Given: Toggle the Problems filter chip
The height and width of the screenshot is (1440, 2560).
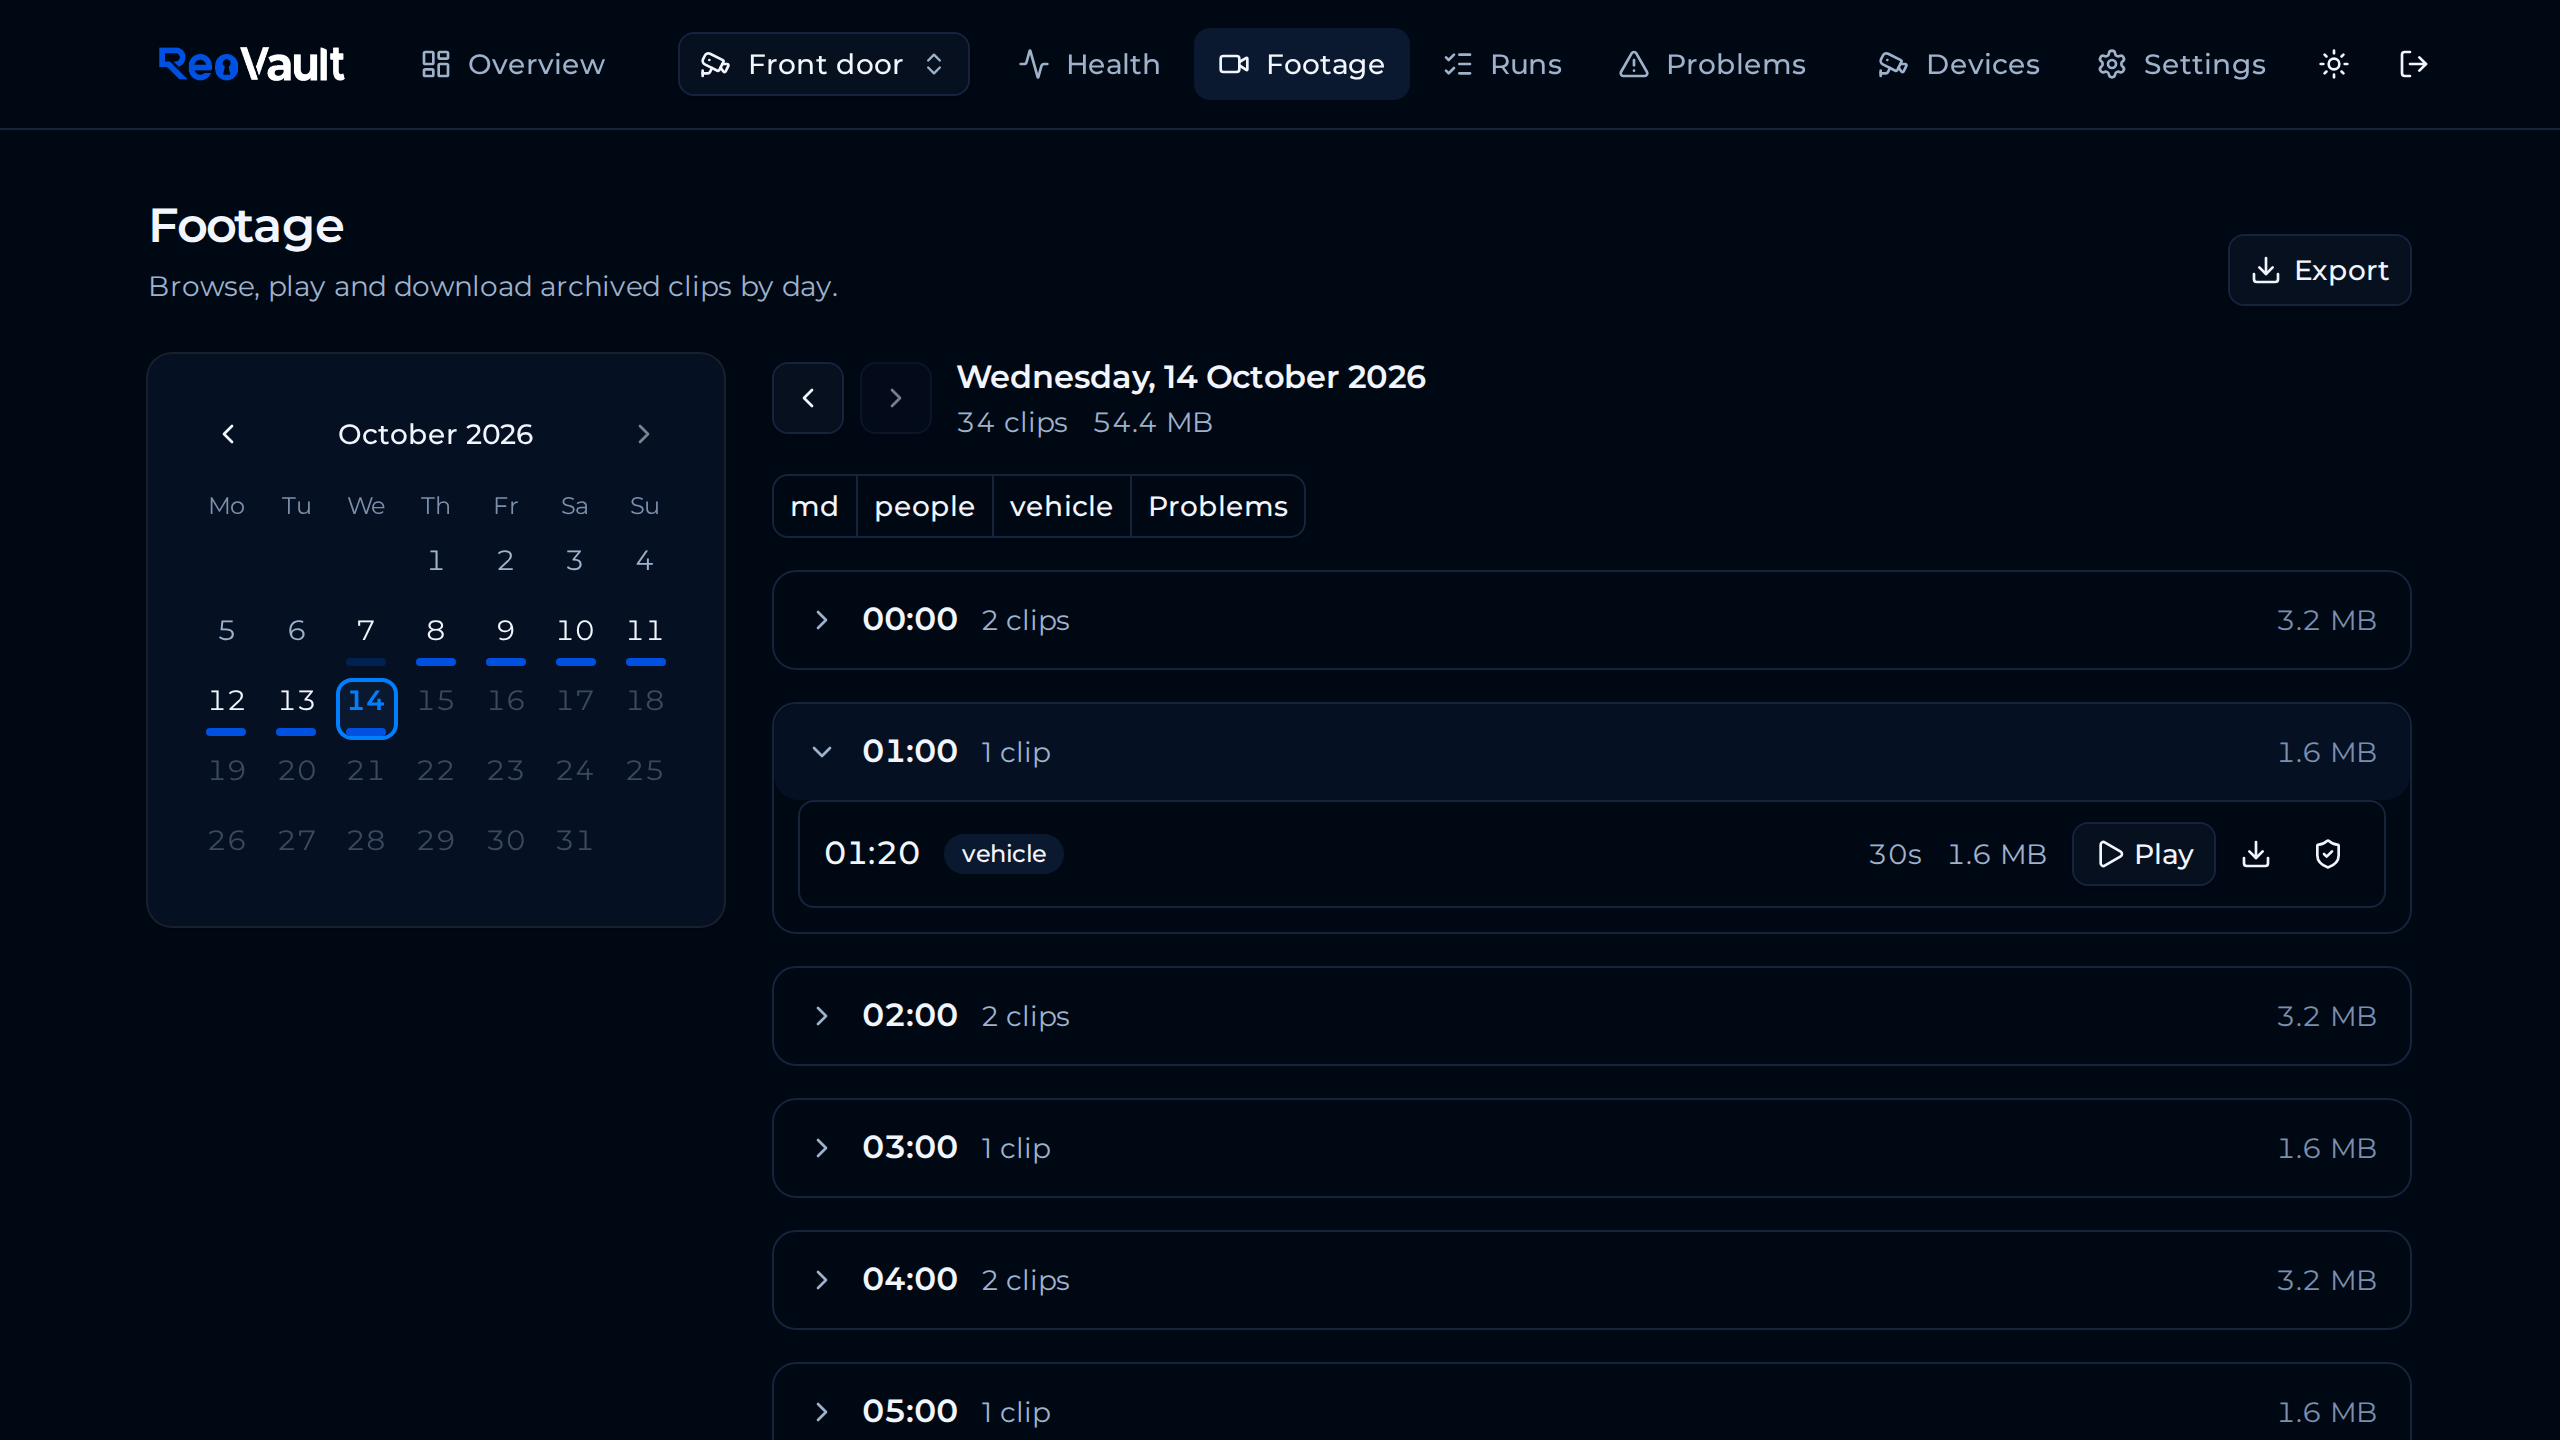Looking at the screenshot, I should [x=1218, y=506].
